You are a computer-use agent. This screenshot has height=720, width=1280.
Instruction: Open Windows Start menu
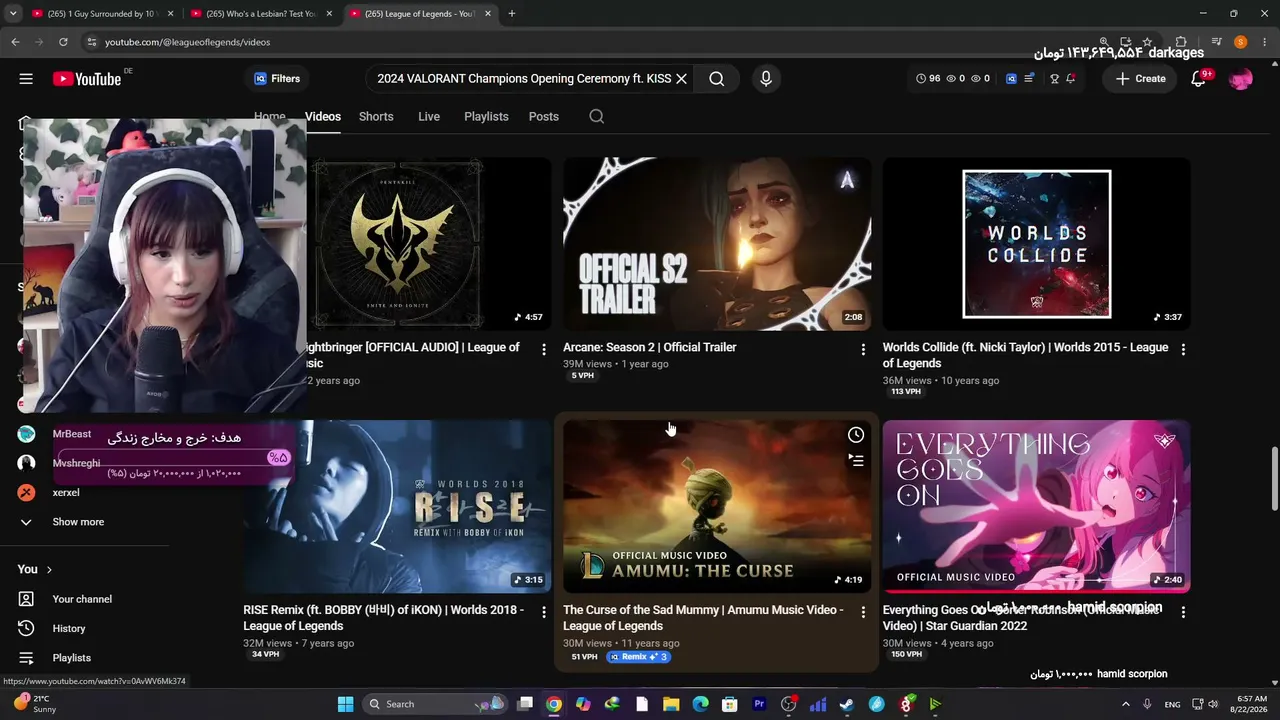pyautogui.click(x=345, y=704)
